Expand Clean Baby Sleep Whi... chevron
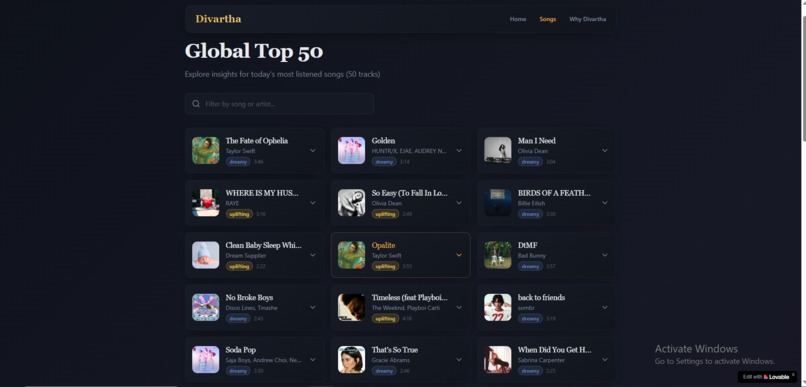The width and height of the screenshot is (806, 387). [x=313, y=255]
